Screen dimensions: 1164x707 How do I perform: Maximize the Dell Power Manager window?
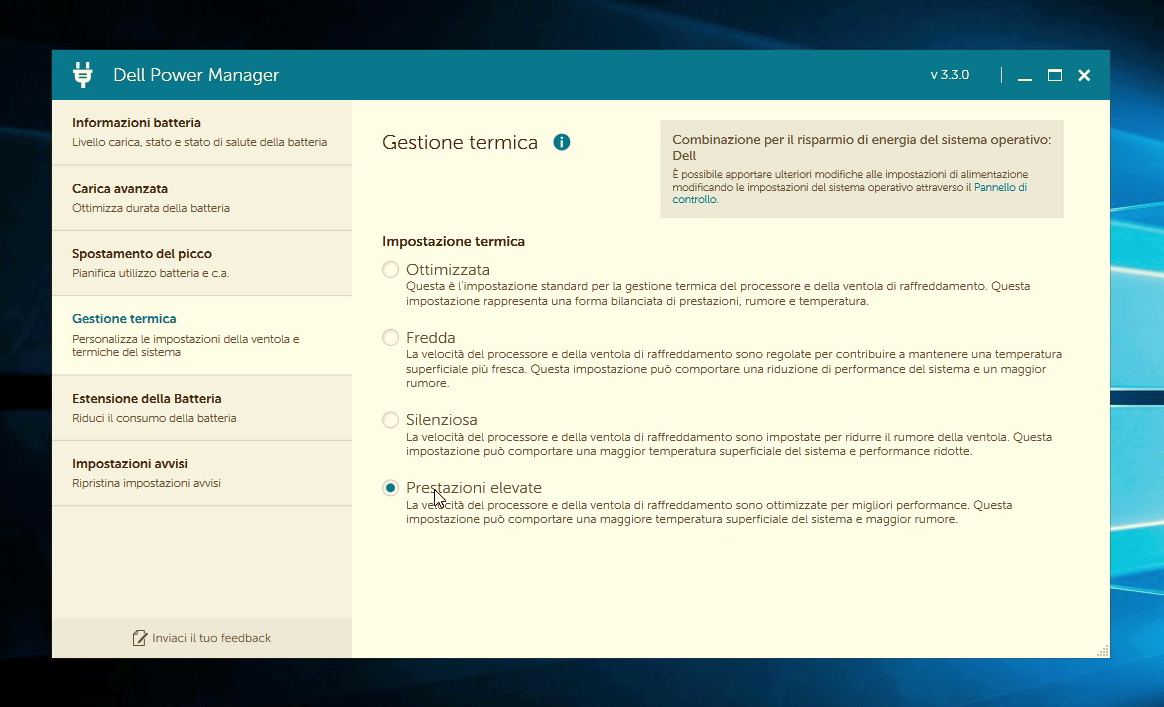[x=1055, y=75]
